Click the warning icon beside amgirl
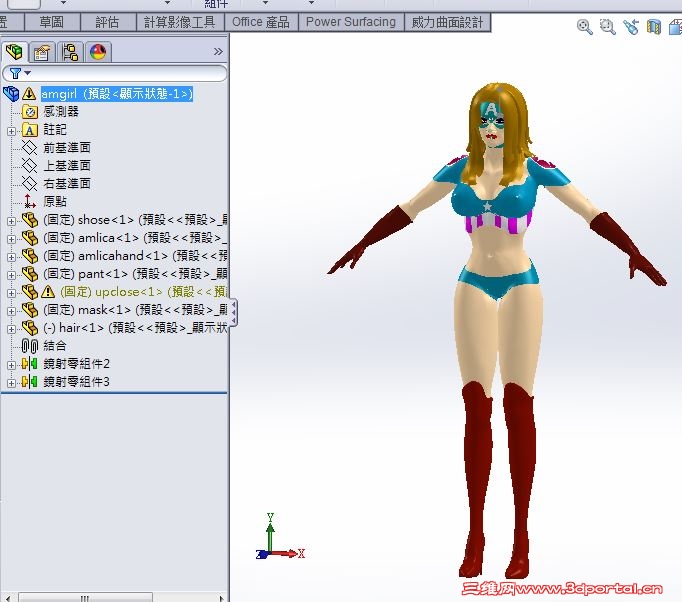 click(x=29, y=94)
